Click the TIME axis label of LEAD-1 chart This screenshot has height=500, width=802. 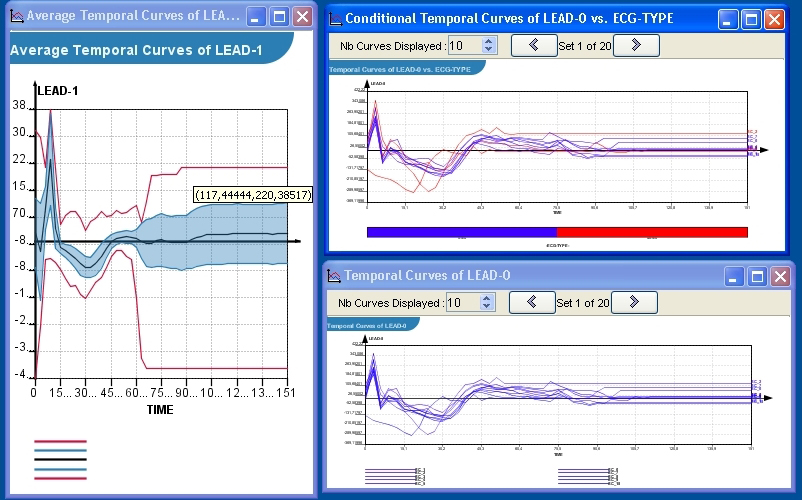pyautogui.click(x=160, y=410)
